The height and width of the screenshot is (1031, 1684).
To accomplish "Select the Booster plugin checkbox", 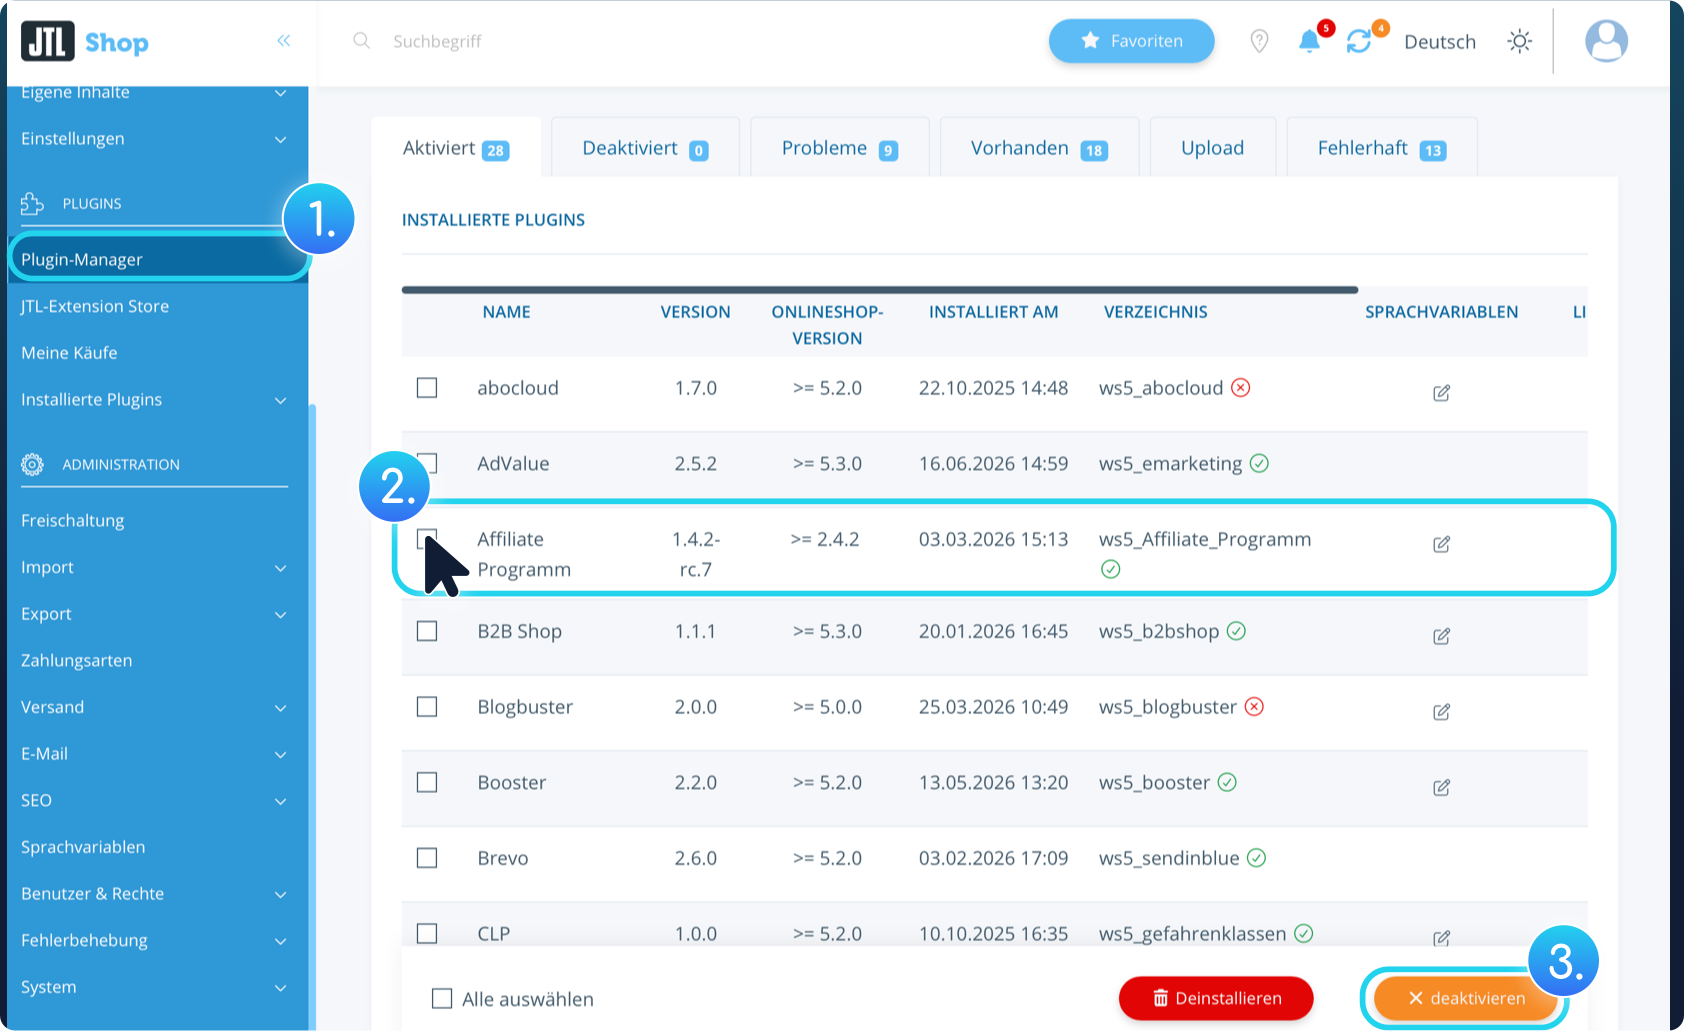I will tap(427, 782).
